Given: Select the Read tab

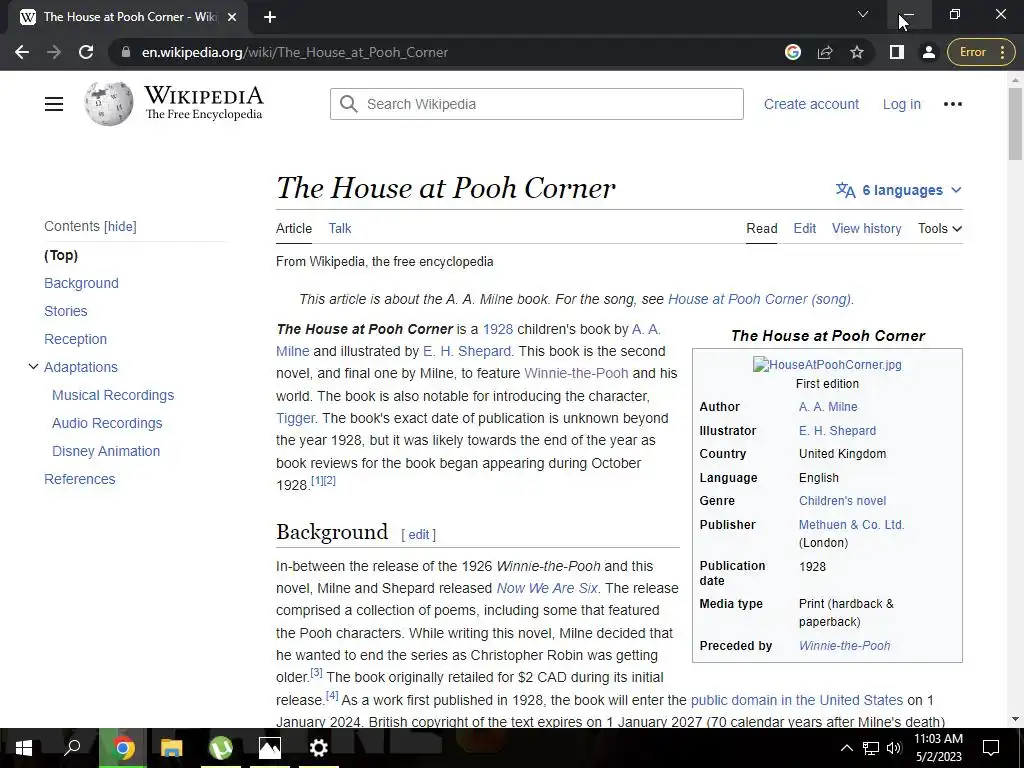Looking at the screenshot, I should [761, 229].
